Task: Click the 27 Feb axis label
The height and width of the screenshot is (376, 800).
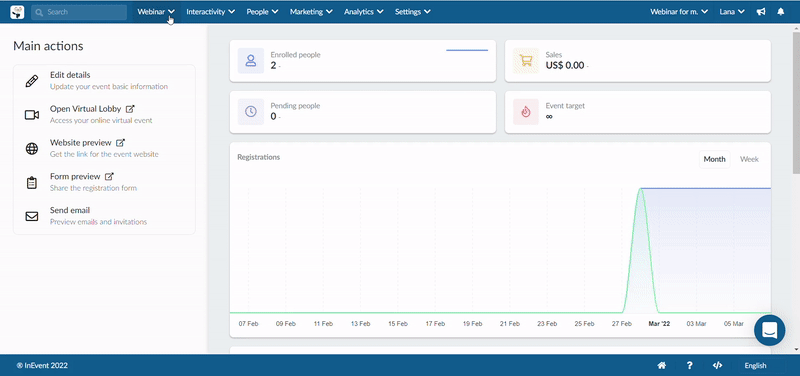Action: [621, 324]
